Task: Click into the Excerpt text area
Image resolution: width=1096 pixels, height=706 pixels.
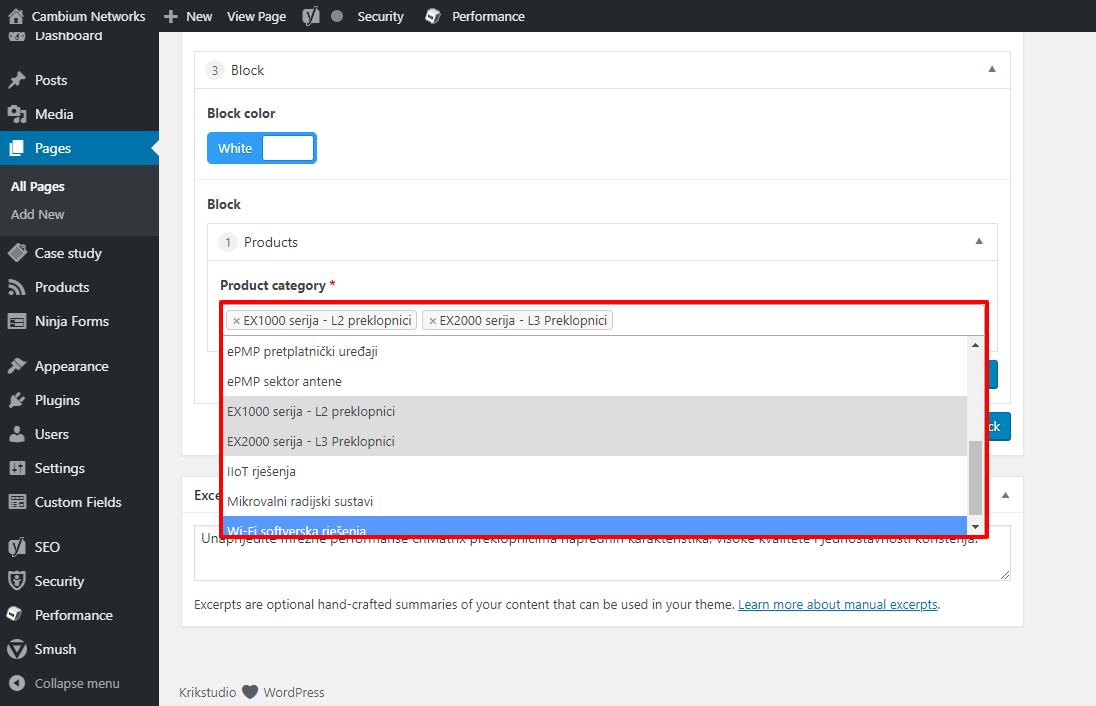Action: pyautogui.click(x=602, y=553)
